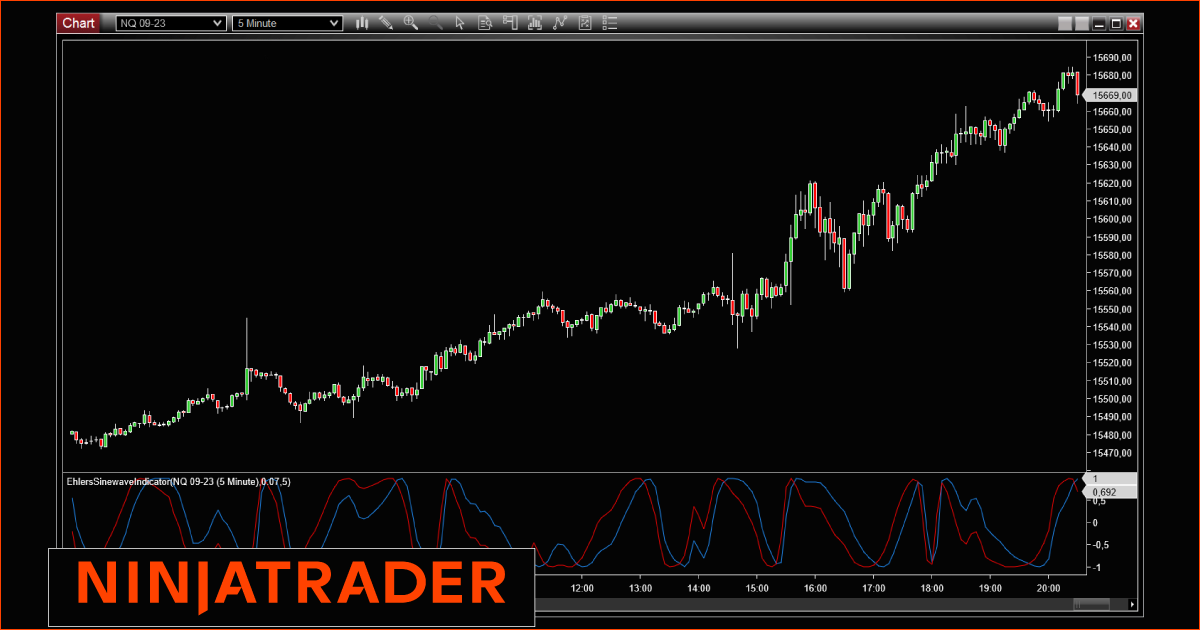
Task: Click the -0,5 indicator axis label
Action: coord(1102,545)
